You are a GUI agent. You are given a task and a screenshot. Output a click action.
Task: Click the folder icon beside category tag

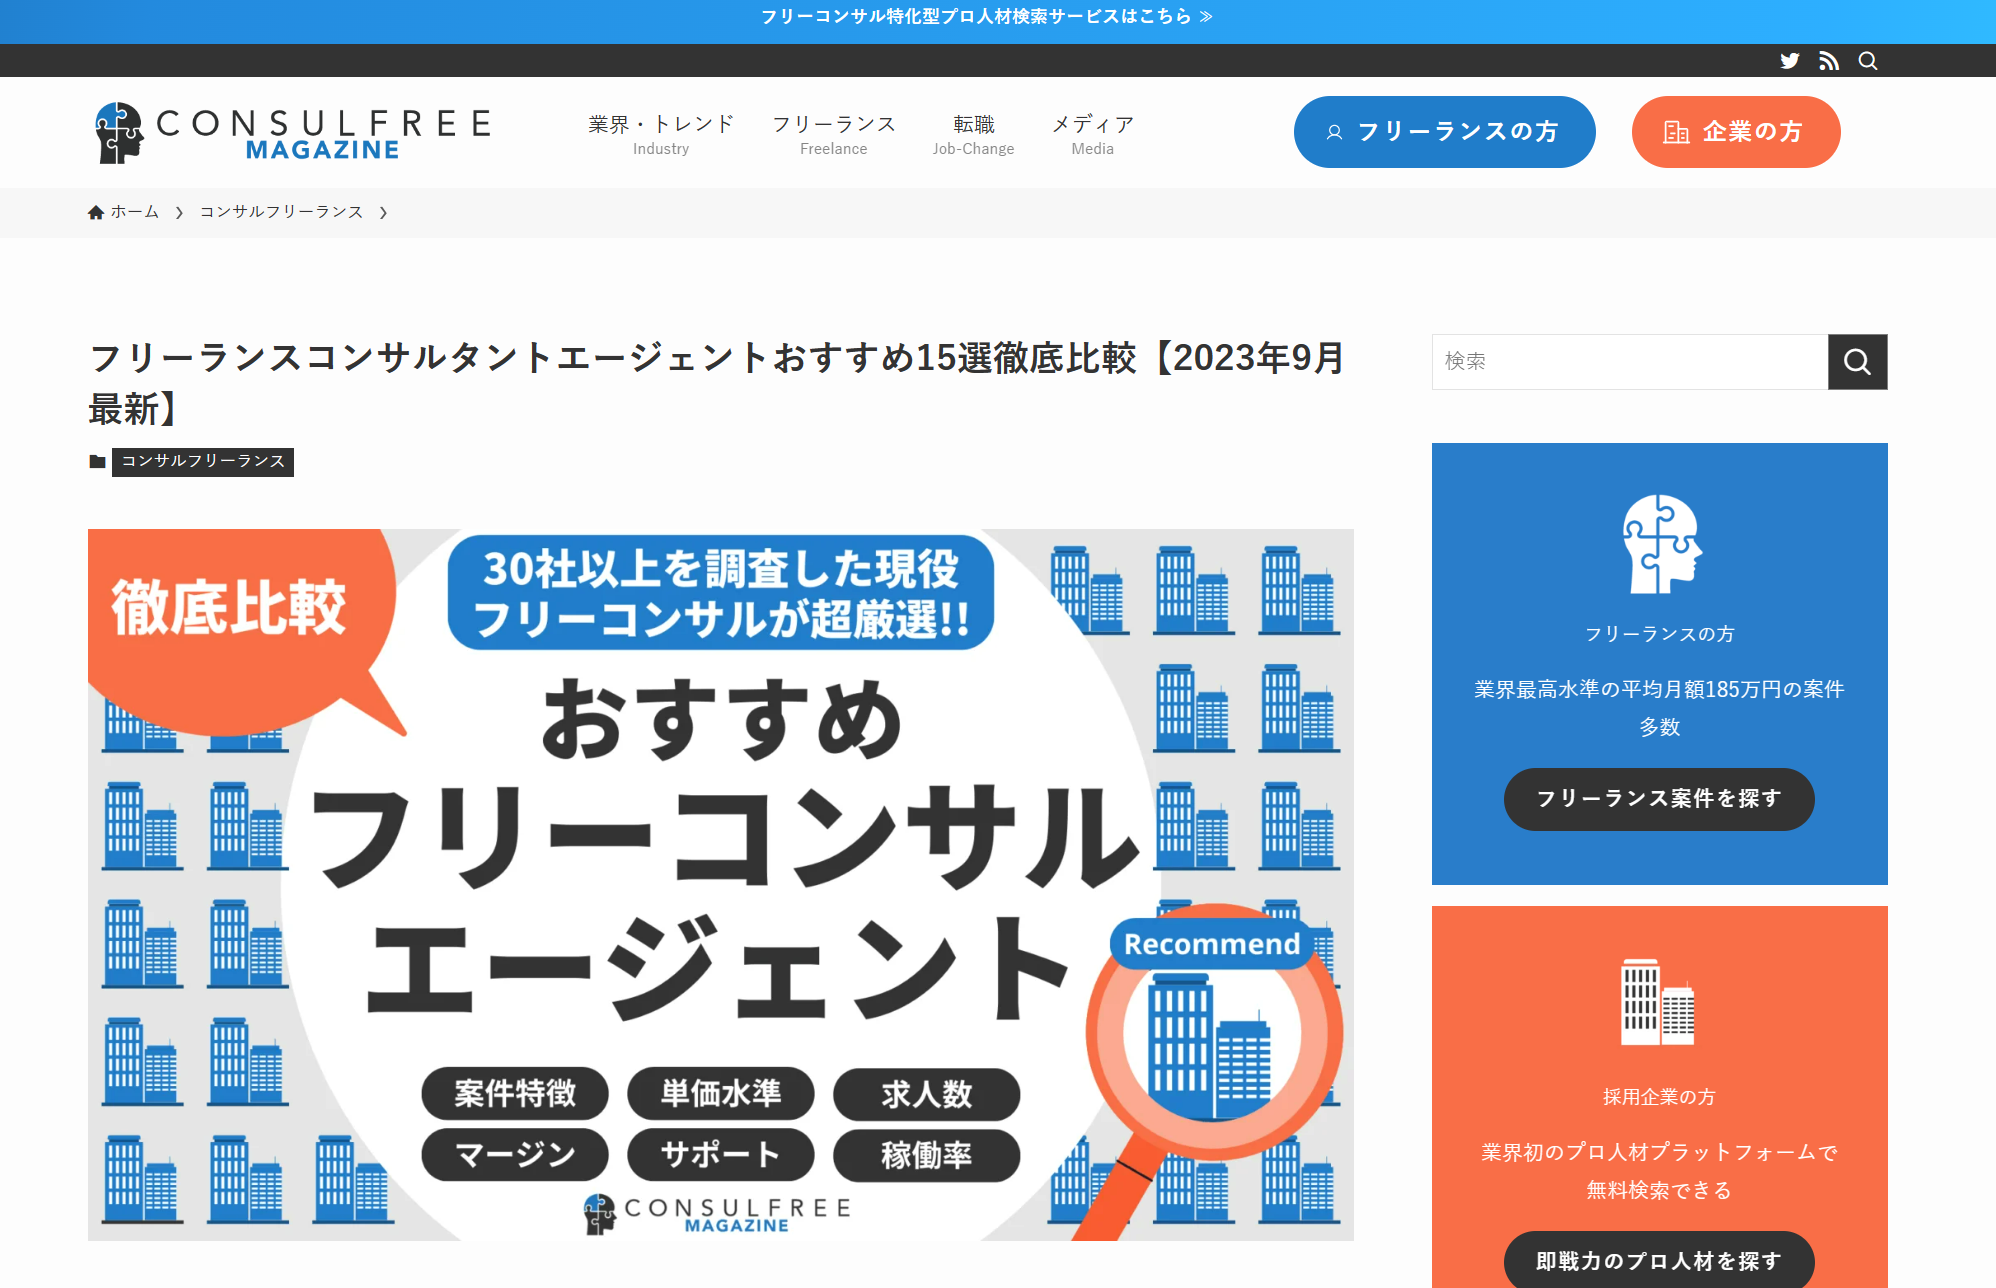click(x=97, y=462)
